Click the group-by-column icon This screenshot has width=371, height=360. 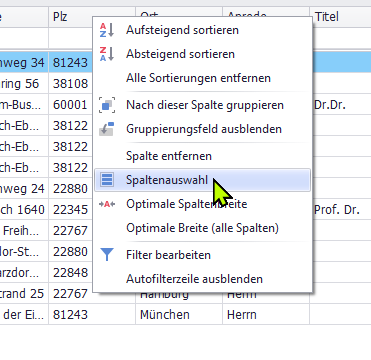(107, 105)
